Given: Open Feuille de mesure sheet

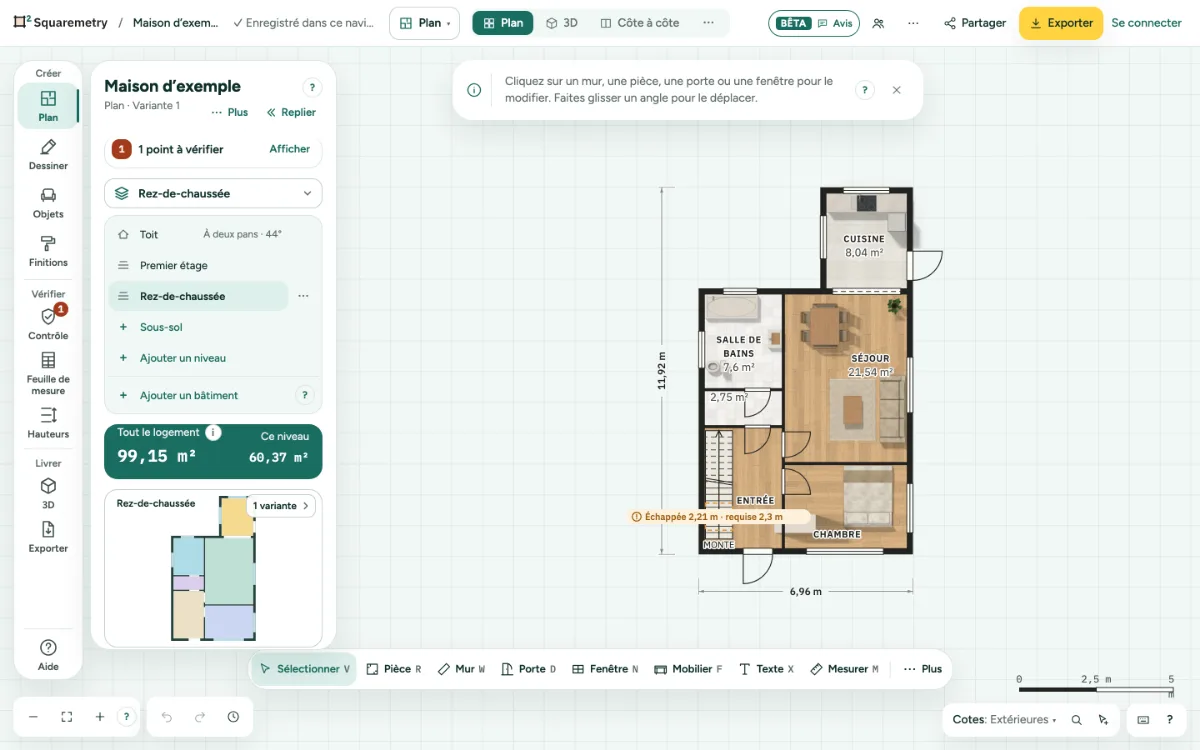Looking at the screenshot, I should coord(48,374).
